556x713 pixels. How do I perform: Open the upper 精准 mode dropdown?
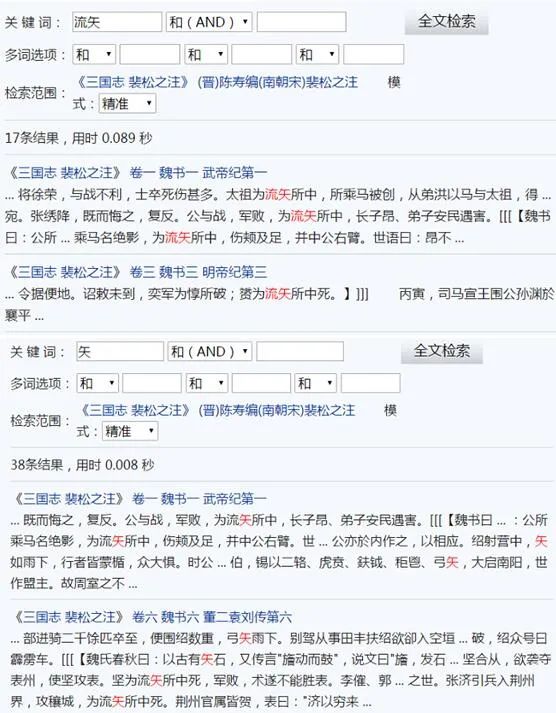127,104
